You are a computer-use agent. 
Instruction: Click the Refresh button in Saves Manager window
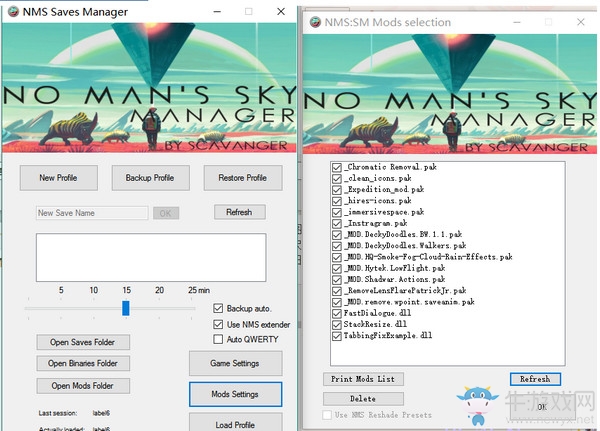point(240,212)
